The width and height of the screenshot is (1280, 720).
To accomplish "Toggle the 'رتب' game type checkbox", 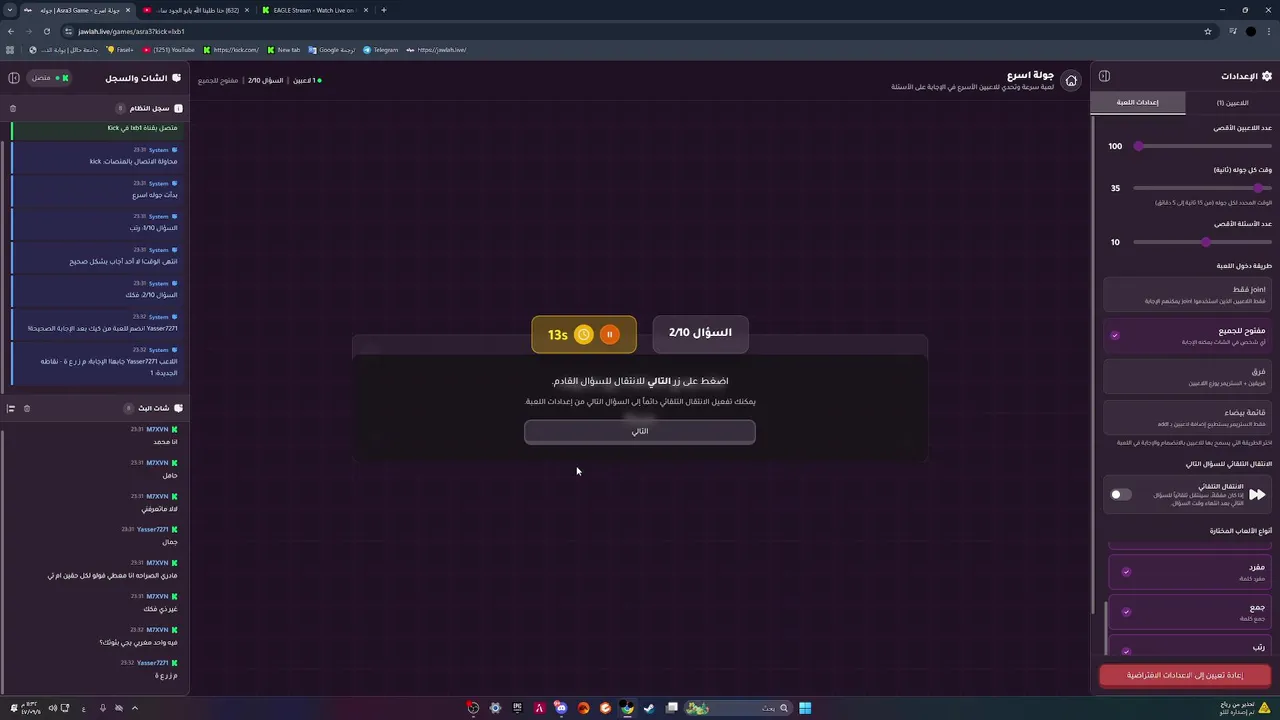I will click(x=1126, y=651).
